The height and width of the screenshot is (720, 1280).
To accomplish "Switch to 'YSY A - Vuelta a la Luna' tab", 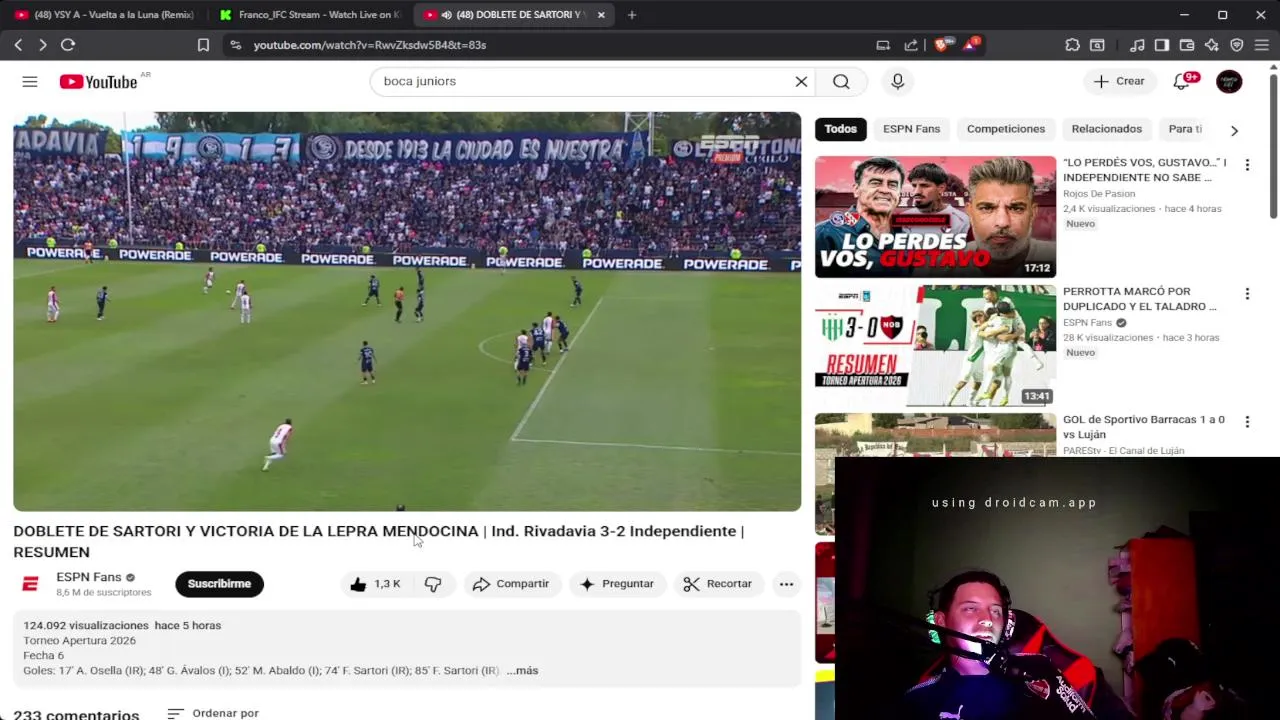I will click(104, 15).
